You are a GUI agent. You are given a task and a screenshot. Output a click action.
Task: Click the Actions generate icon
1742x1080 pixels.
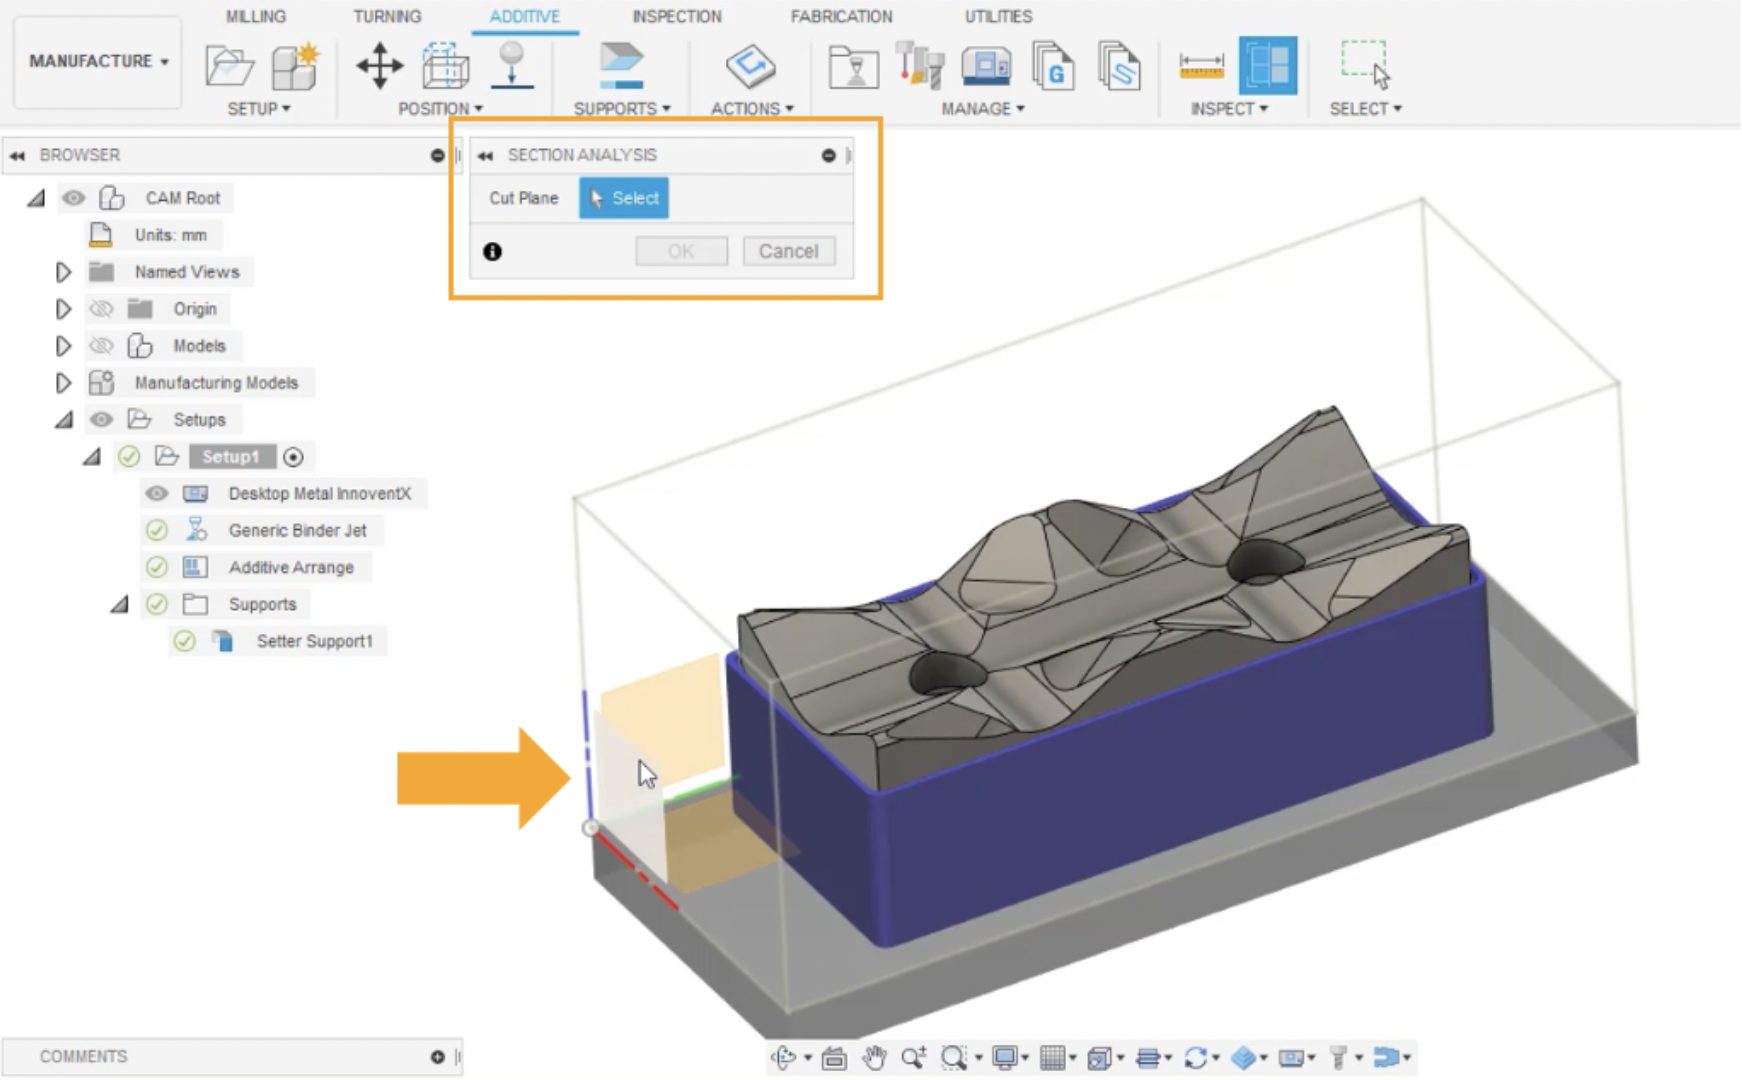point(750,66)
